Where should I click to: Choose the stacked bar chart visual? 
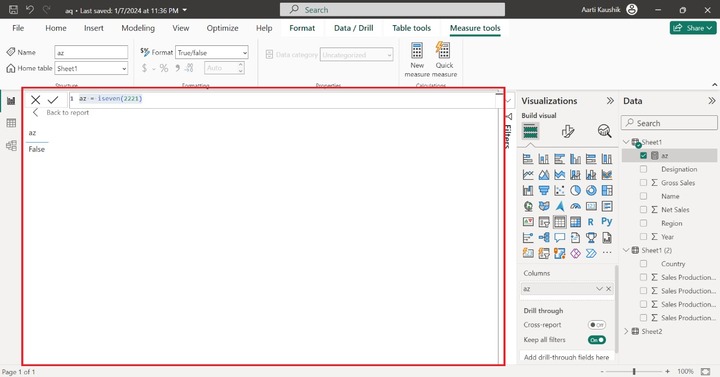[528, 159]
